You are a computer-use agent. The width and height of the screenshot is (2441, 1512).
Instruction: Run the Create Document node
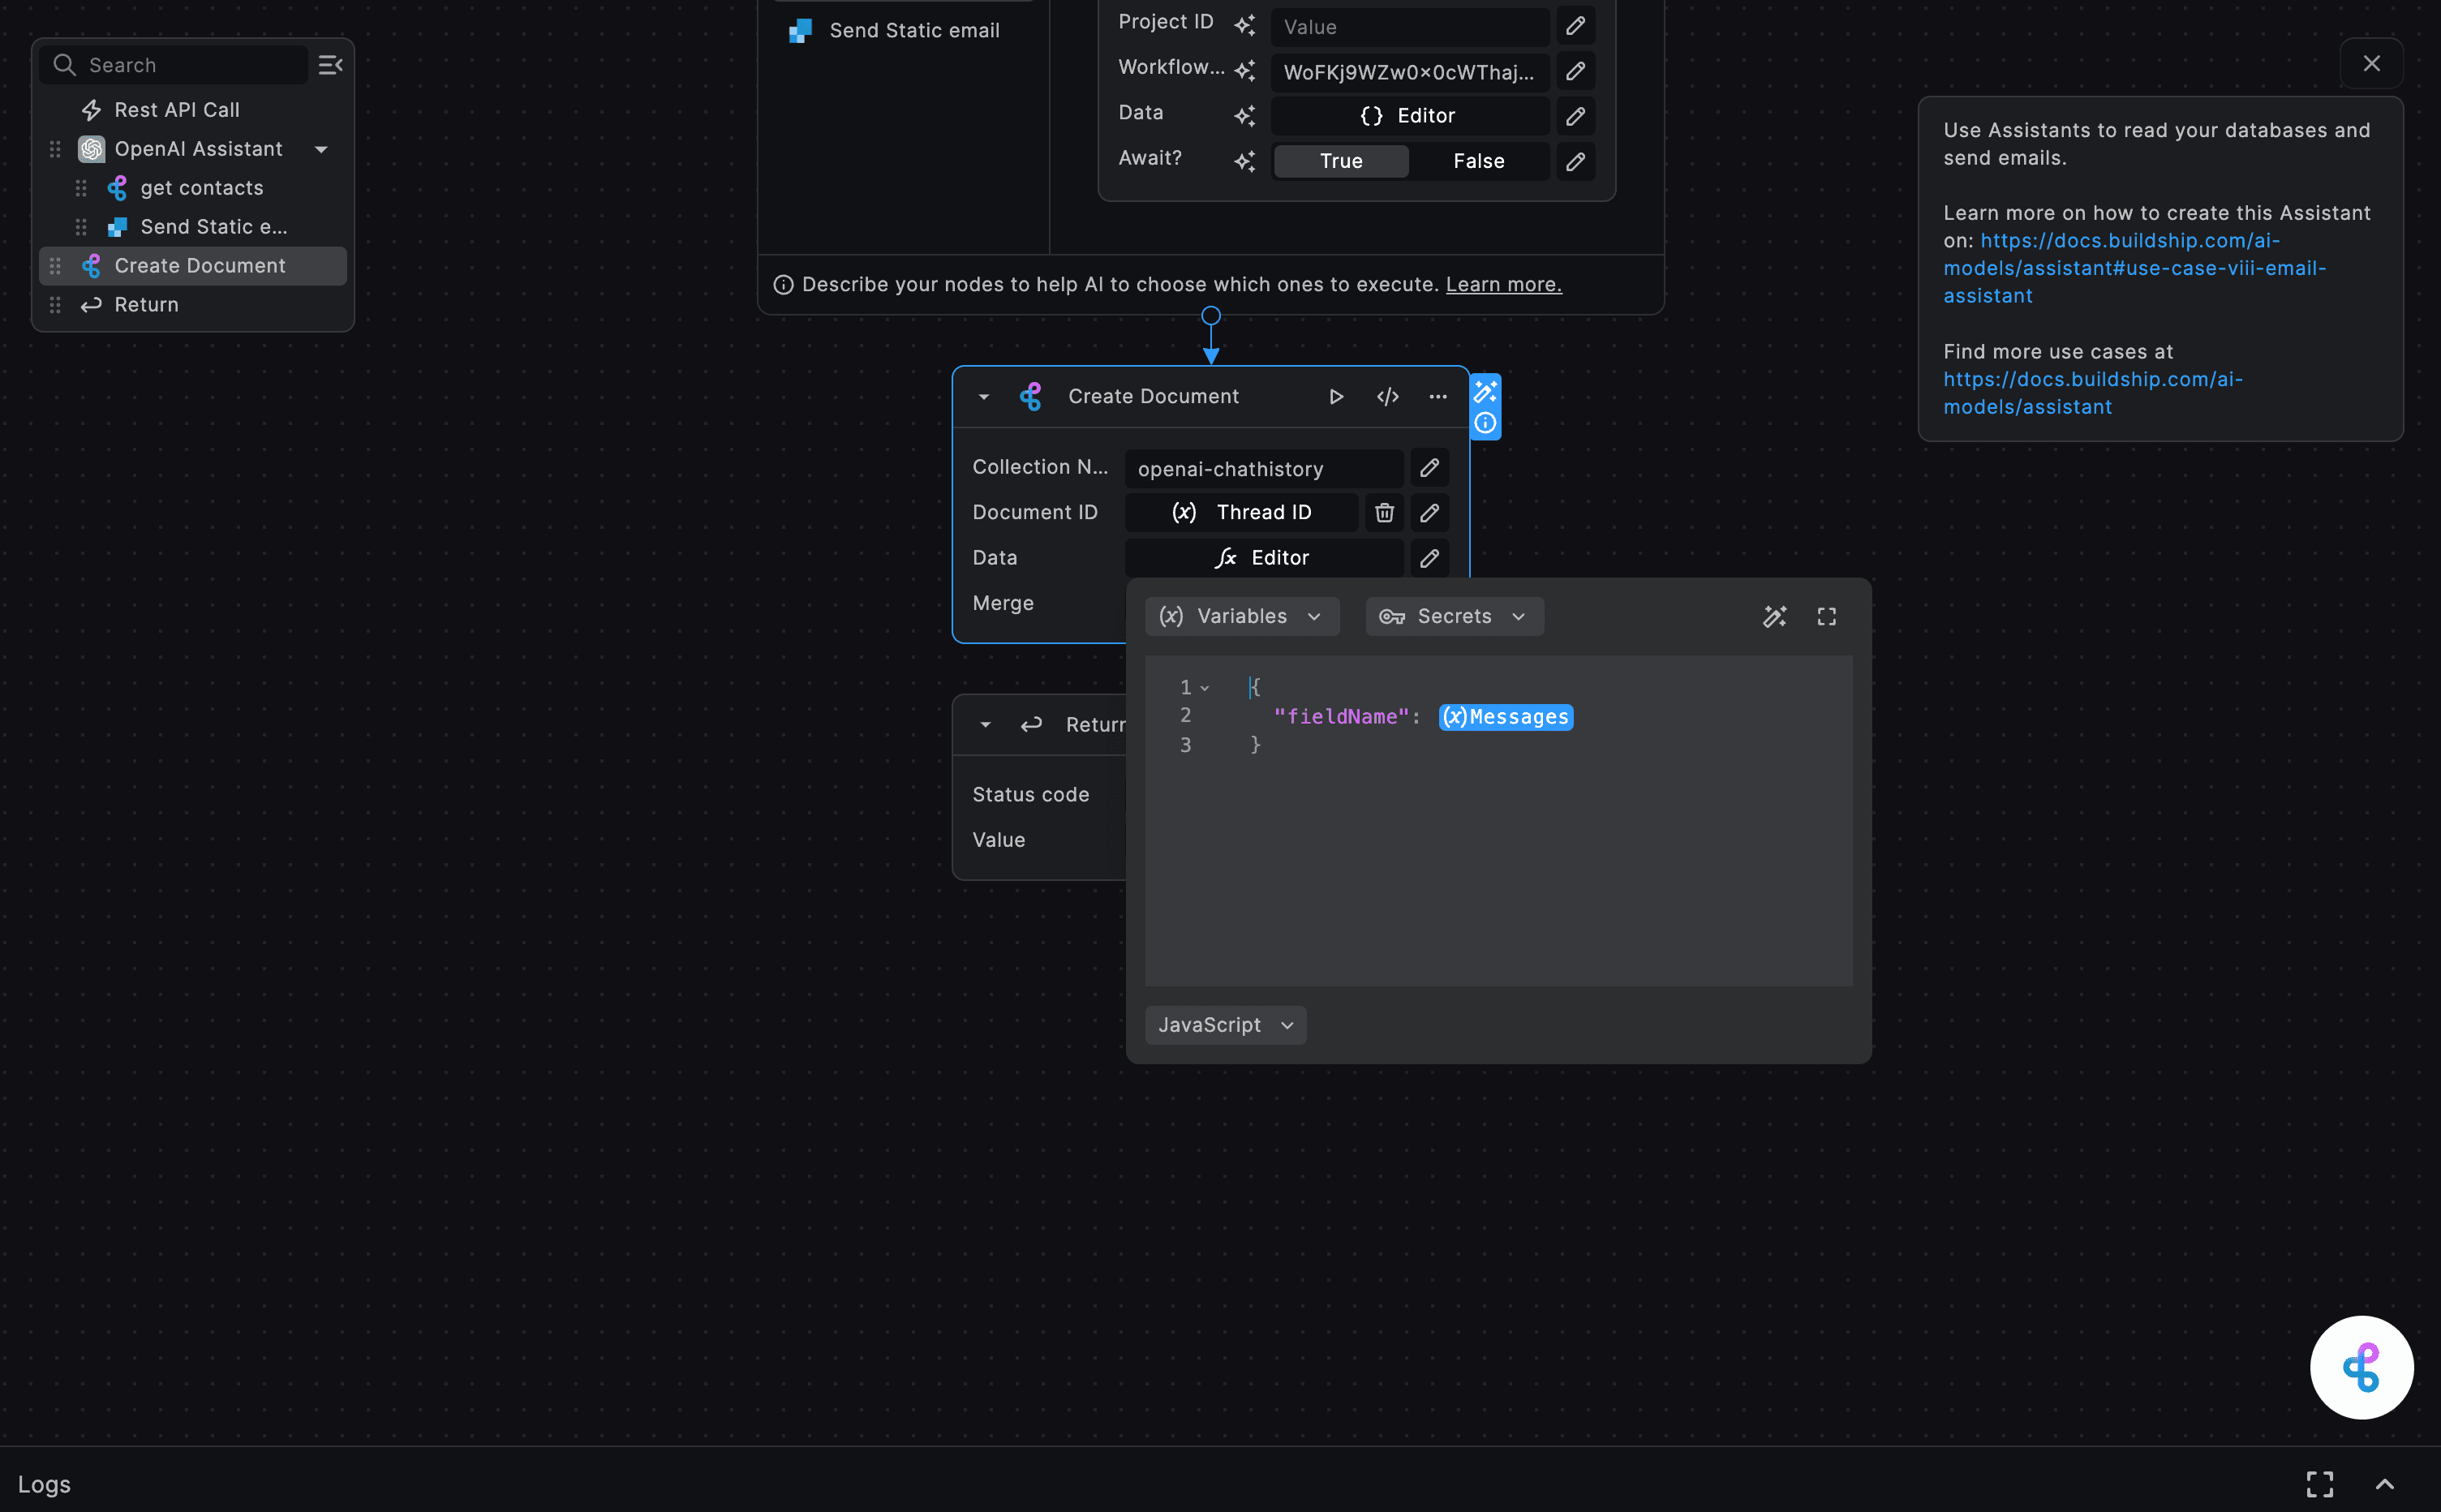pyautogui.click(x=1335, y=396)
